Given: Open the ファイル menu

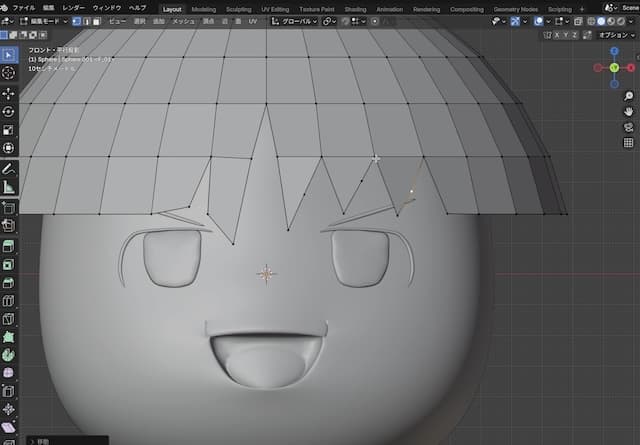Looking at the screenshot, I should [23, 7].
